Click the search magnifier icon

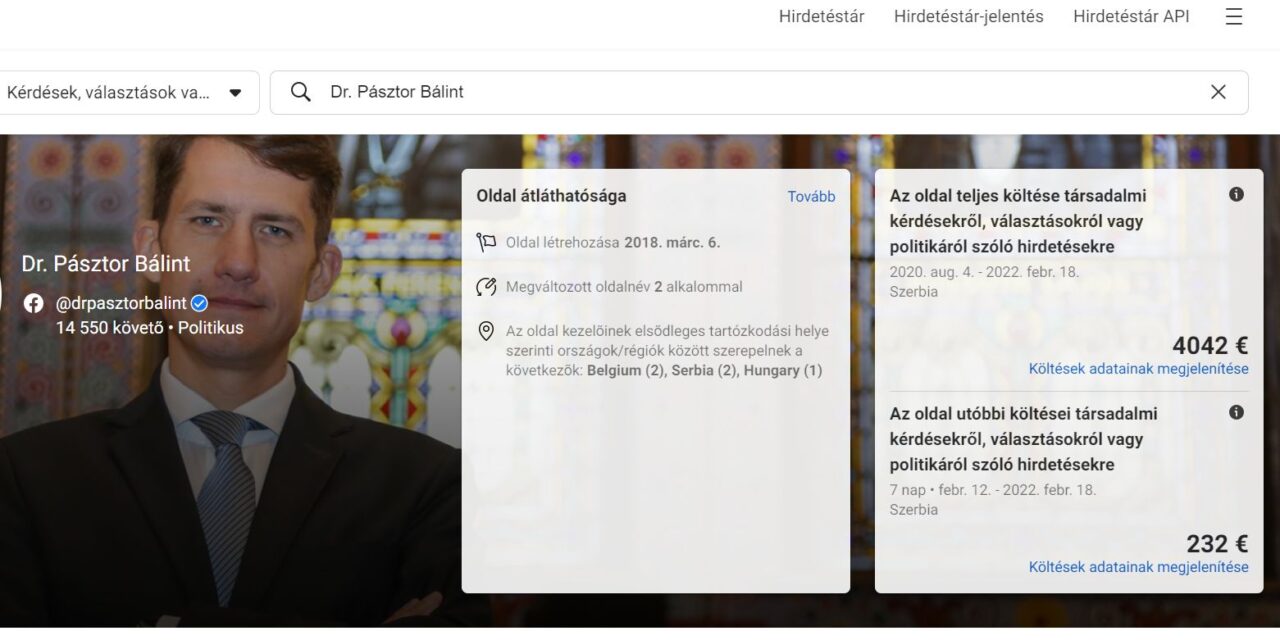pyautogui.click(x=300, y=91)
